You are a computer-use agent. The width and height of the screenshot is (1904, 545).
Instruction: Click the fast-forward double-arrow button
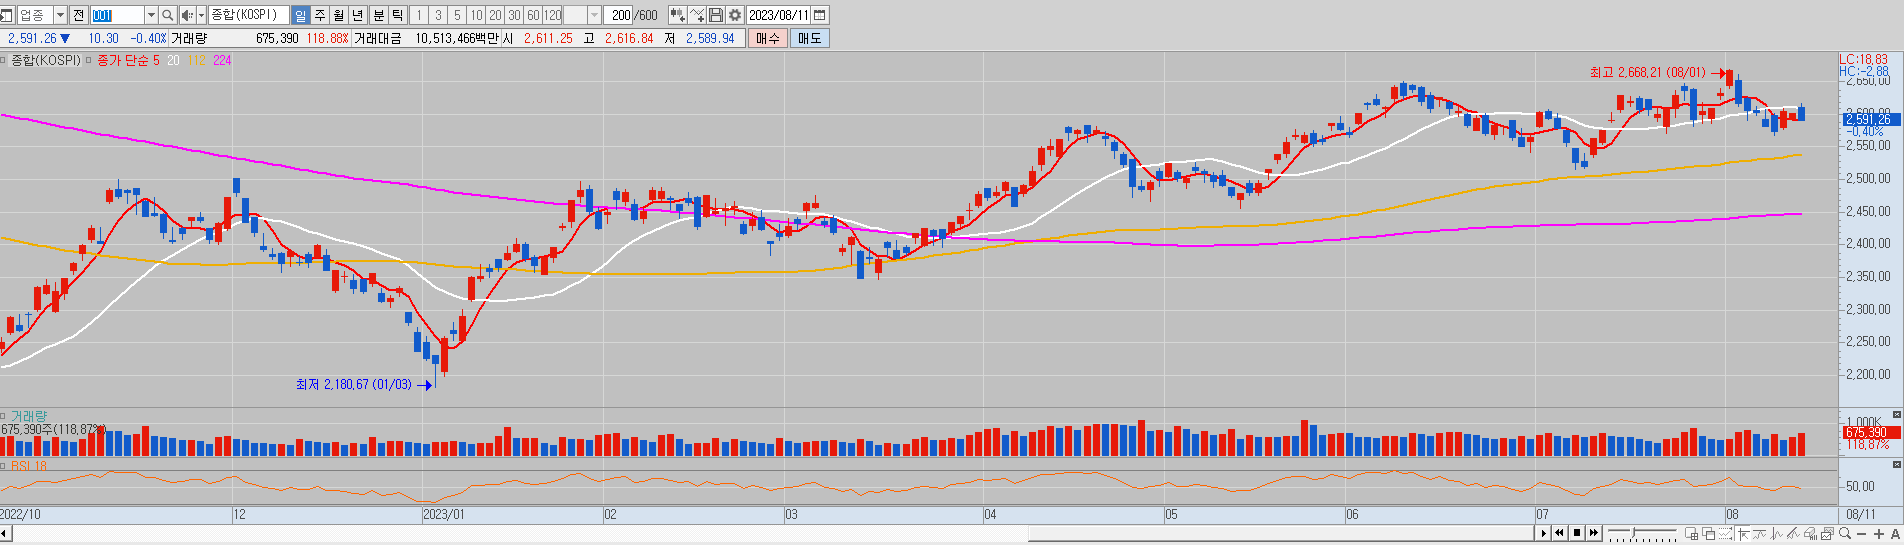coord(1594,533)
